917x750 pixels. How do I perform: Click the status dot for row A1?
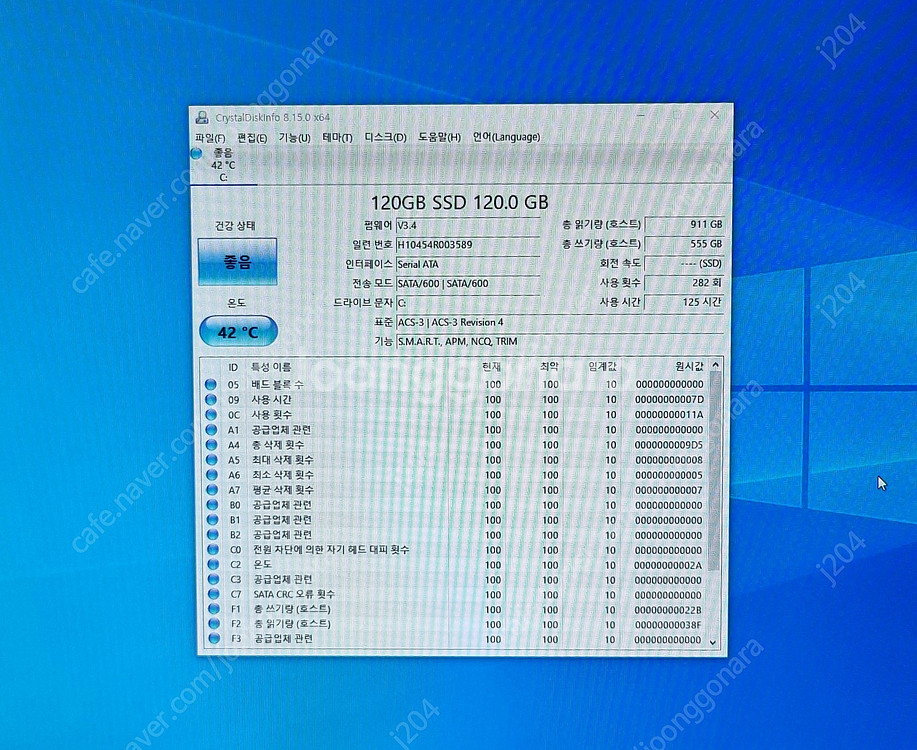[x=211, y=430]
